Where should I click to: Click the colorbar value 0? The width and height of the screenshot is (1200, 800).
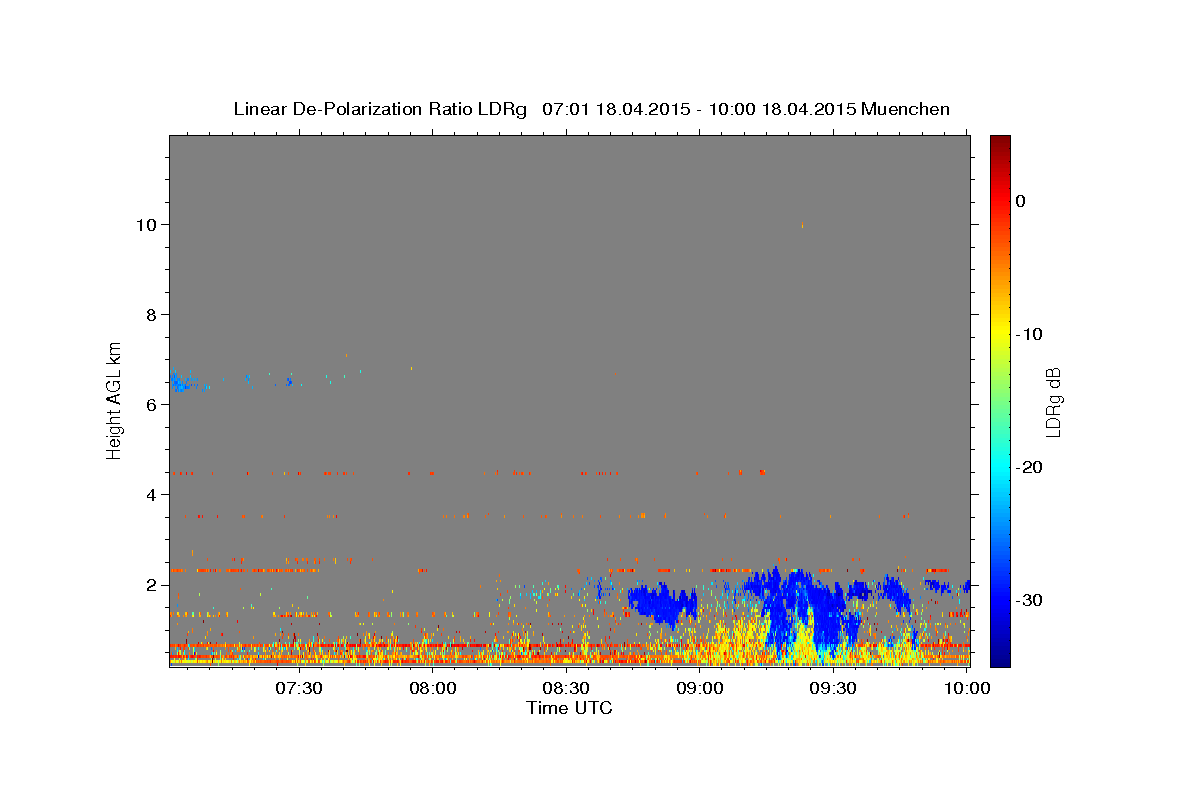[1021, 201]
